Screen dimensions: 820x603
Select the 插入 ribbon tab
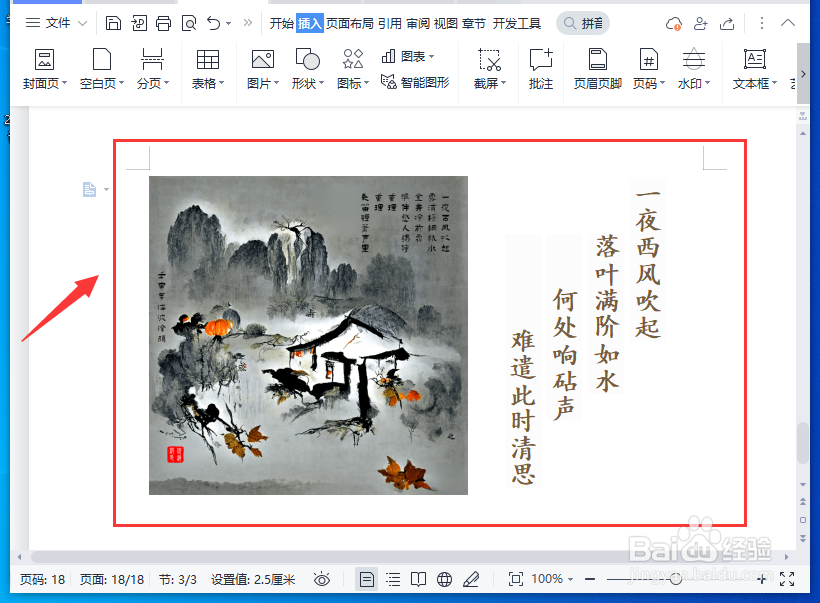[310, 24]
